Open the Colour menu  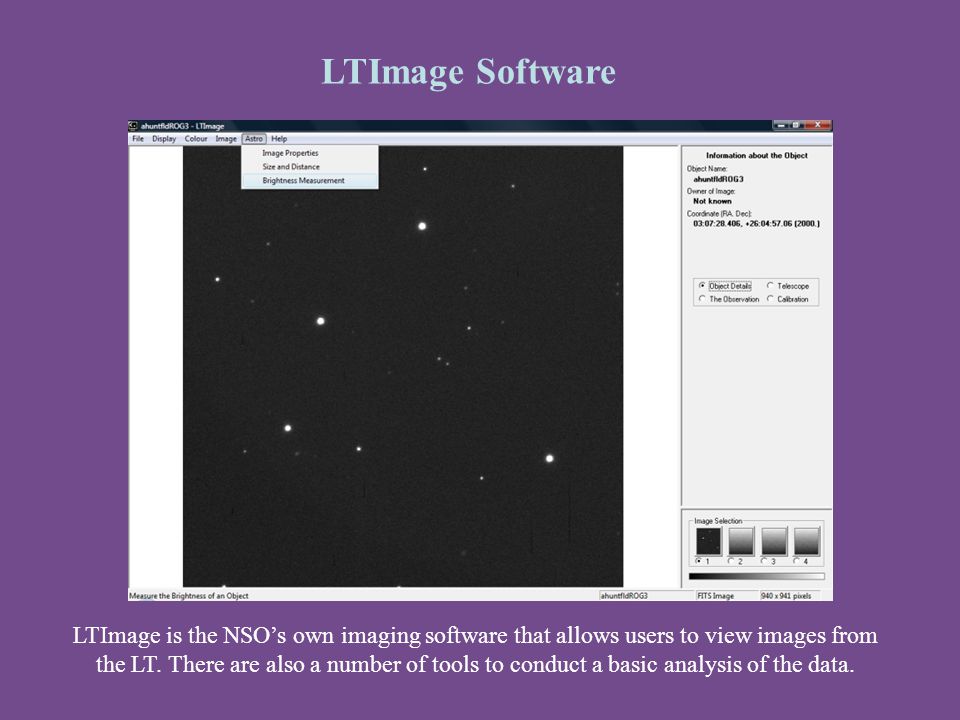pos(196,139)
